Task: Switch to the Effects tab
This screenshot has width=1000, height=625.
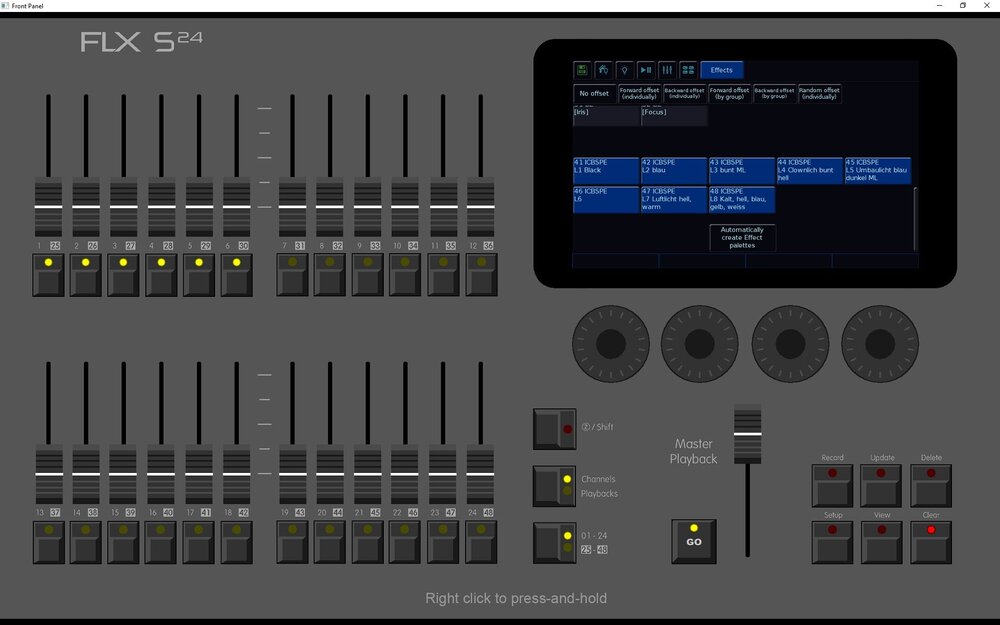Action: (x=721, y=70)
